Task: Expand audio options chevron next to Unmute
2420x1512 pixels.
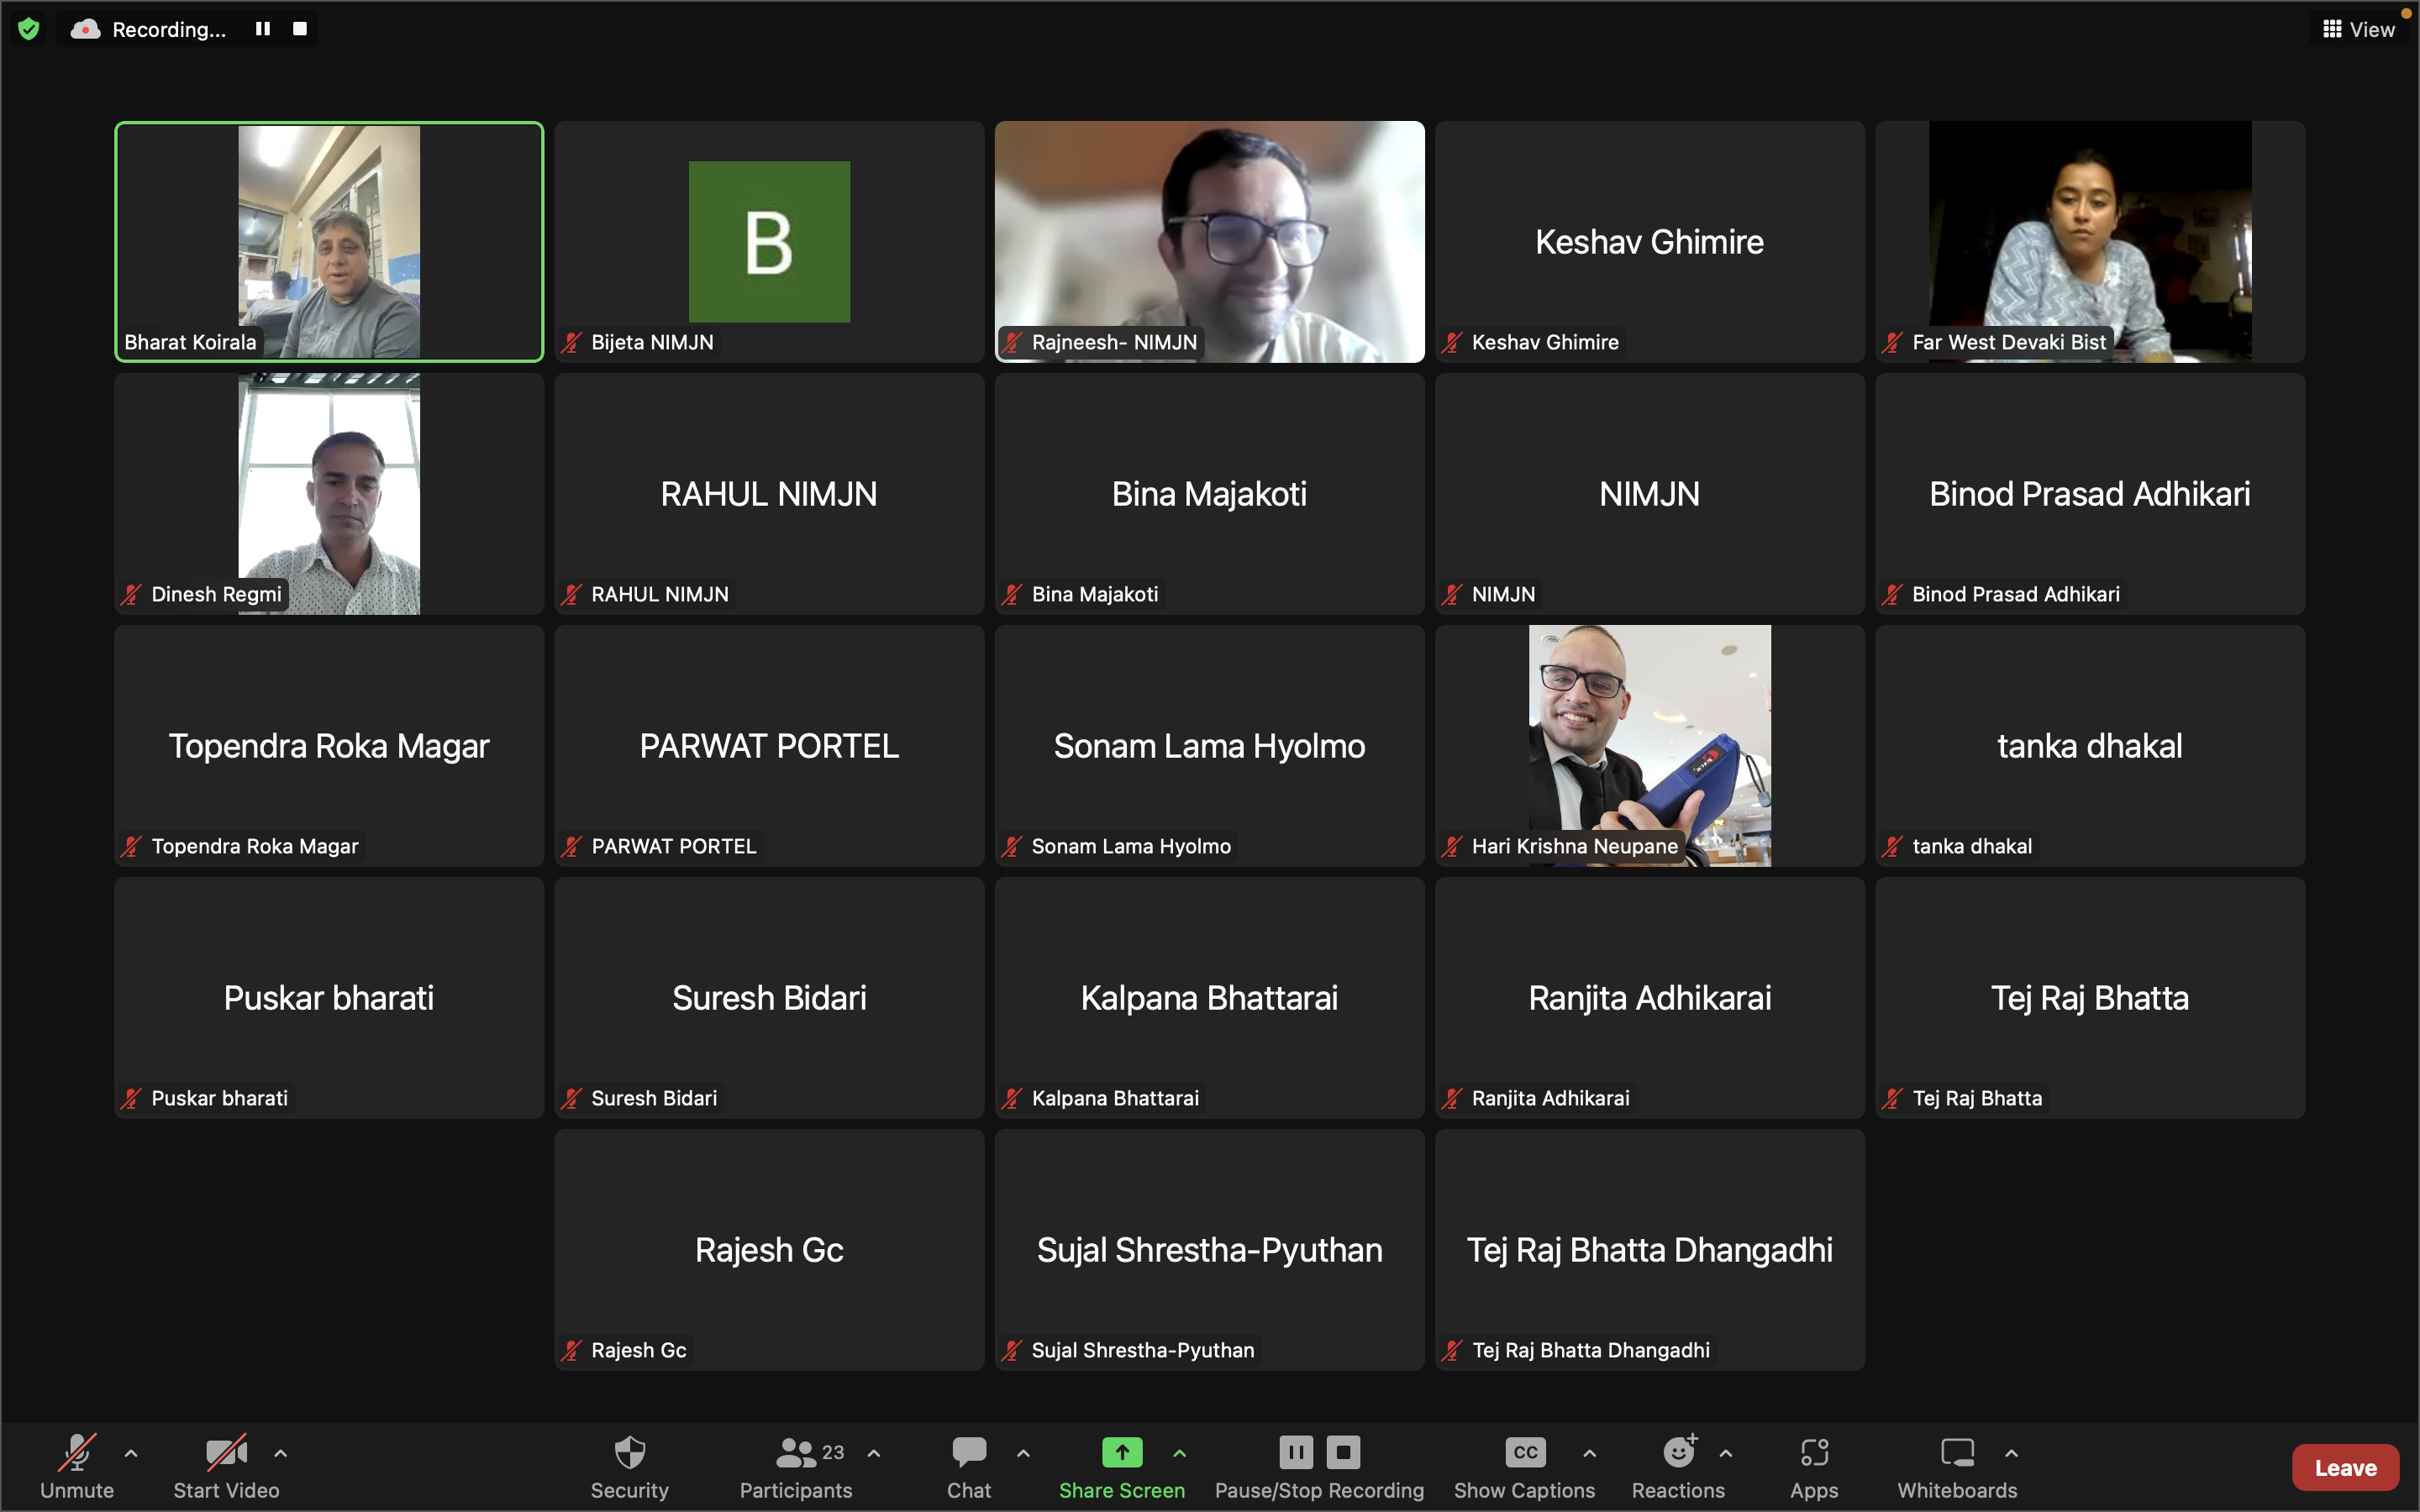Action: tap(131, 1453)
